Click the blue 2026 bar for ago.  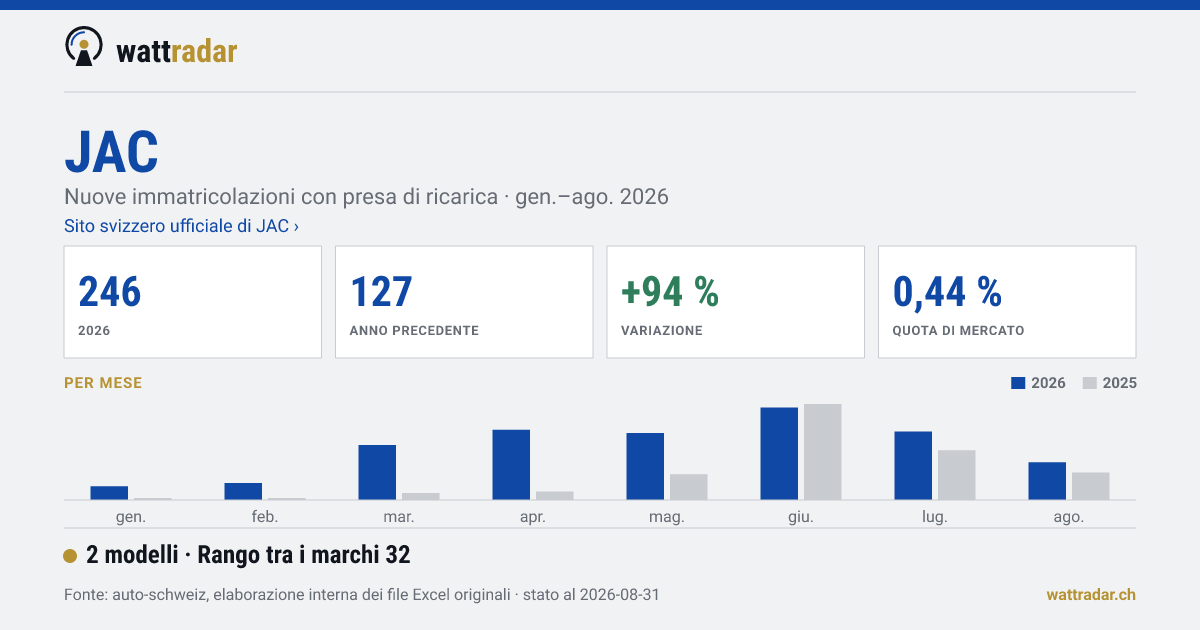tap(1047, 480)
